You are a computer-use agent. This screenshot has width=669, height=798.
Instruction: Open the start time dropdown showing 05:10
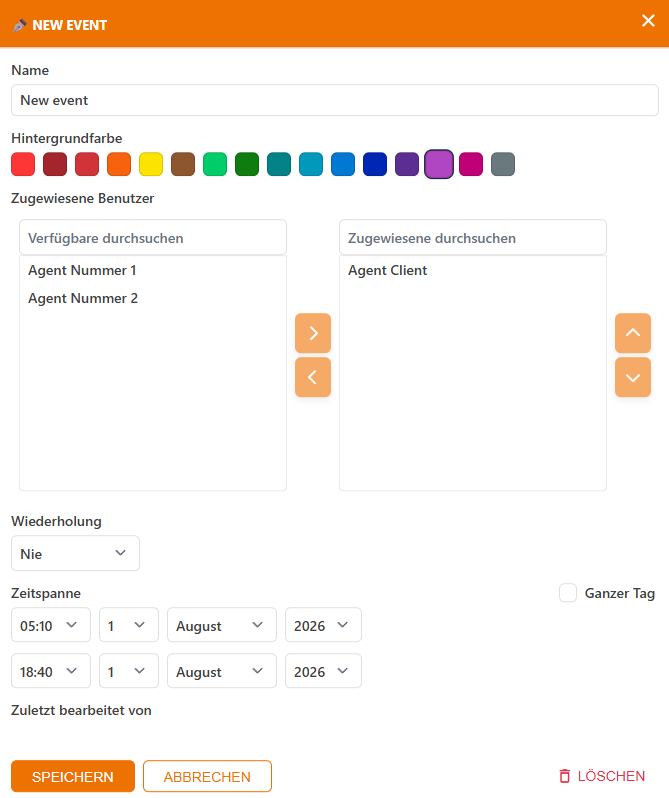click(51, 625)
